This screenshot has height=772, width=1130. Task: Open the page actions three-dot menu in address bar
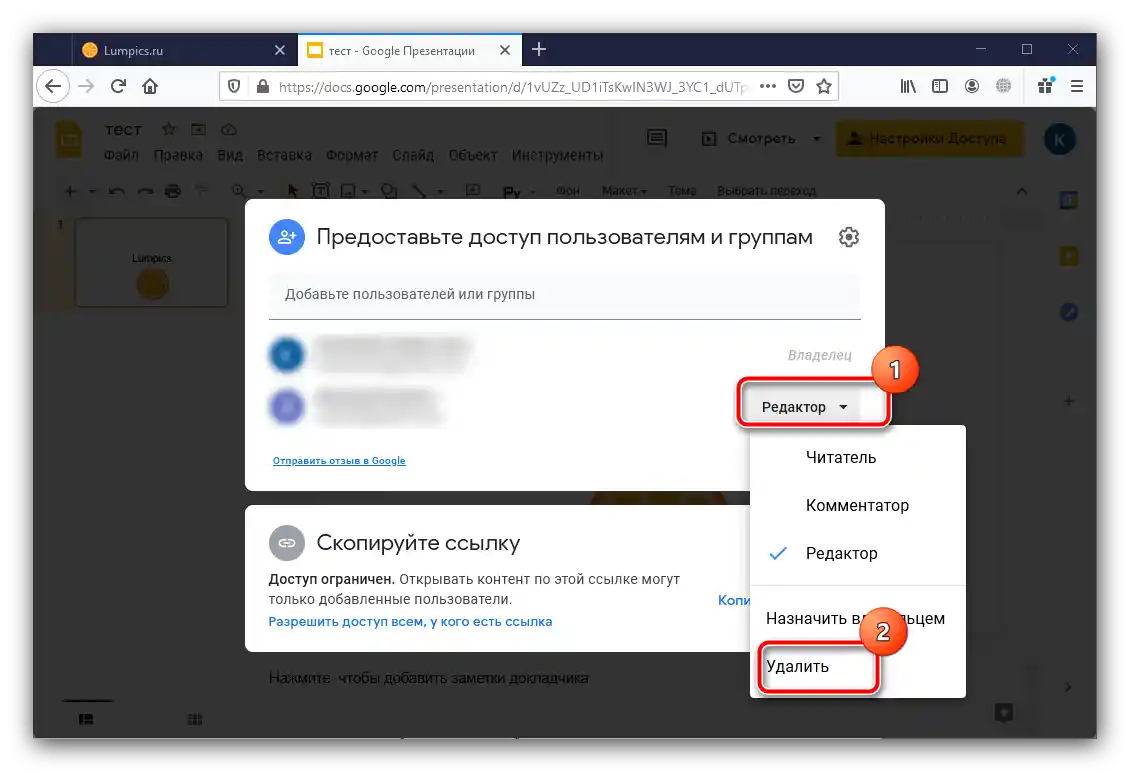pyautogui.click(x=768, y=86)
